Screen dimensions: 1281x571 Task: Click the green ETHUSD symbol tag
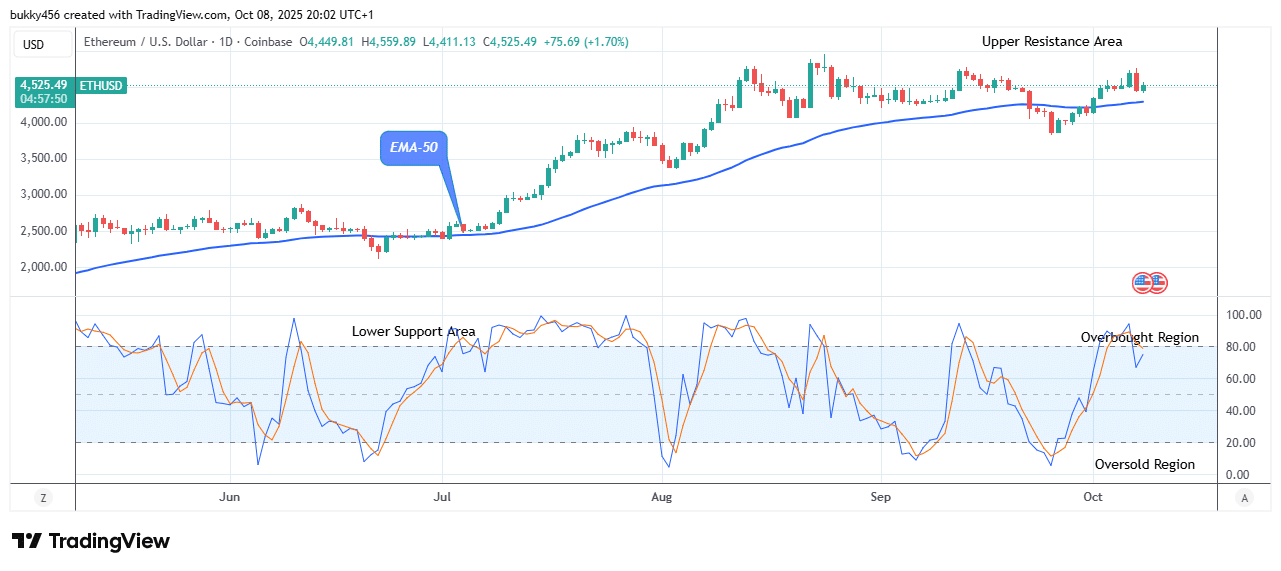pos(101,86)
